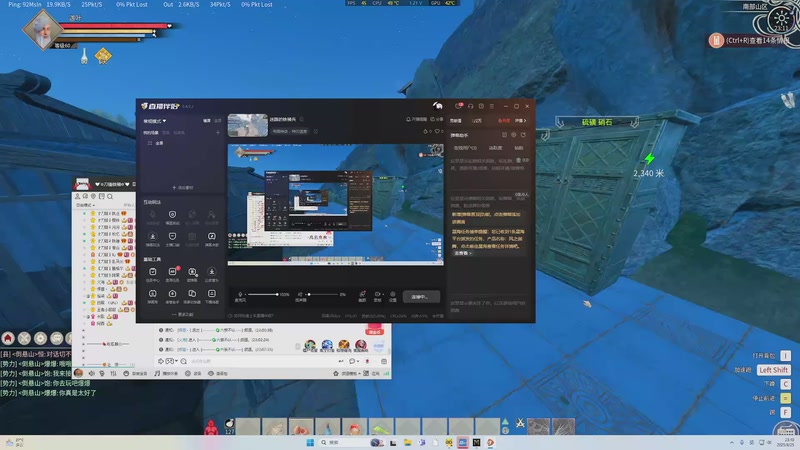Image resolution: width=800 pixels, height=450 pixels.
Task: Select the last sub-tab under danmaku assistant
Action: (519, 148)
